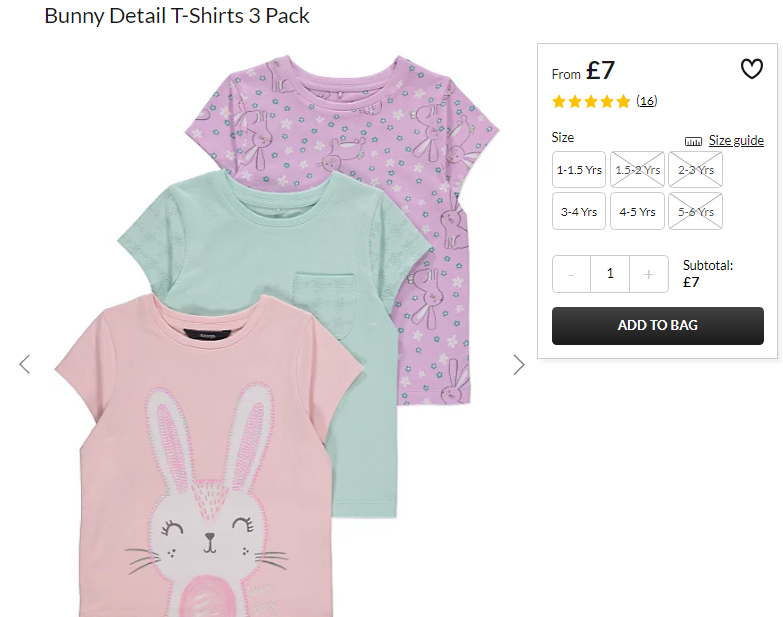This screenshot has height=617, width=783.
Task: Add item to wishlist with heart icon
Action: click(x=751, y=69)
